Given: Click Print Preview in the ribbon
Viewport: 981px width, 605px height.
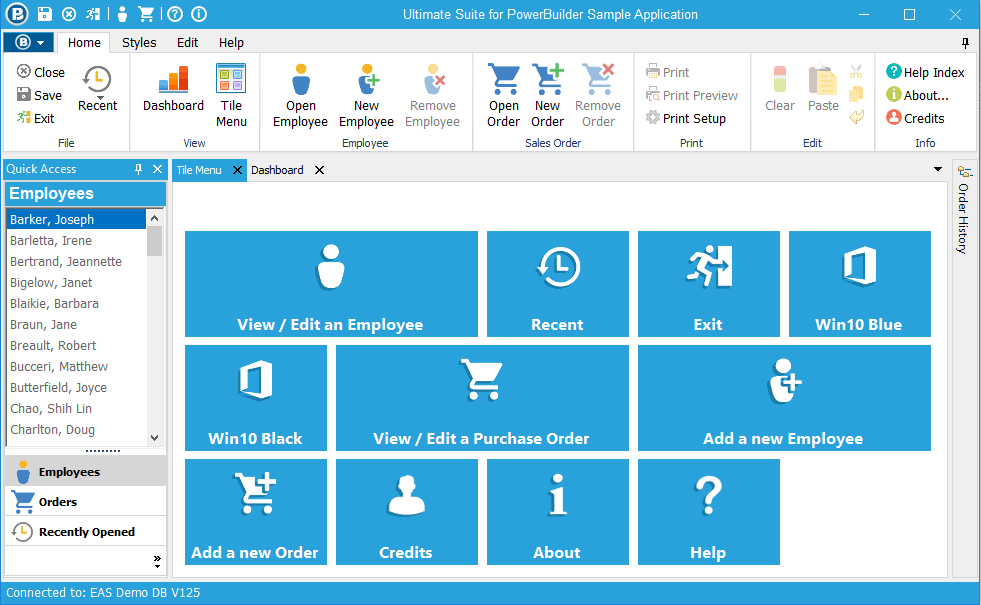Looking at the screenshot, I should (692, 95).
